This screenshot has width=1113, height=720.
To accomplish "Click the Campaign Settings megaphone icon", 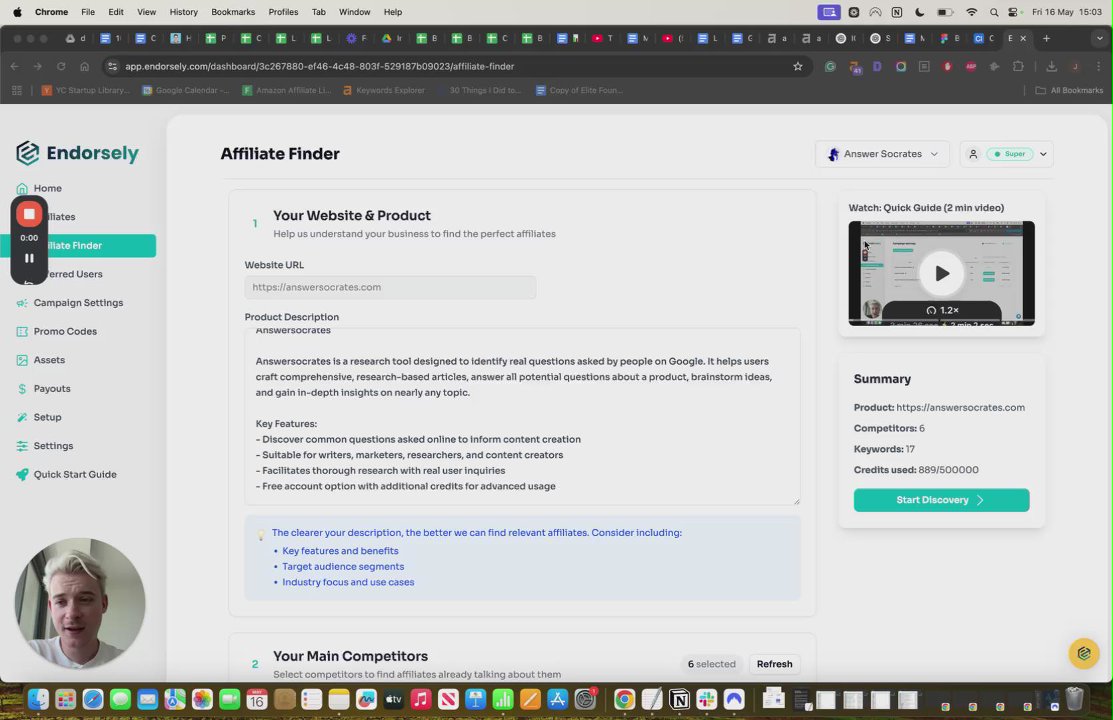I will pos(22,303).
